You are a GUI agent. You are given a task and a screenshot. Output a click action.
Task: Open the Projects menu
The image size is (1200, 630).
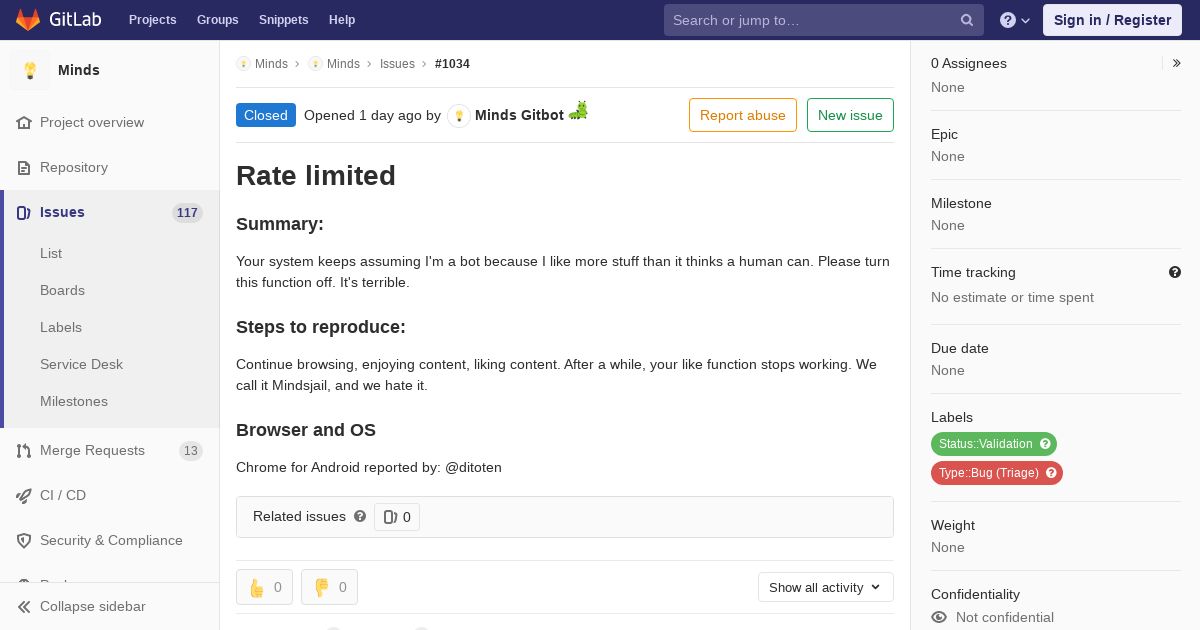pyautogui.click(x=152, y=20)
